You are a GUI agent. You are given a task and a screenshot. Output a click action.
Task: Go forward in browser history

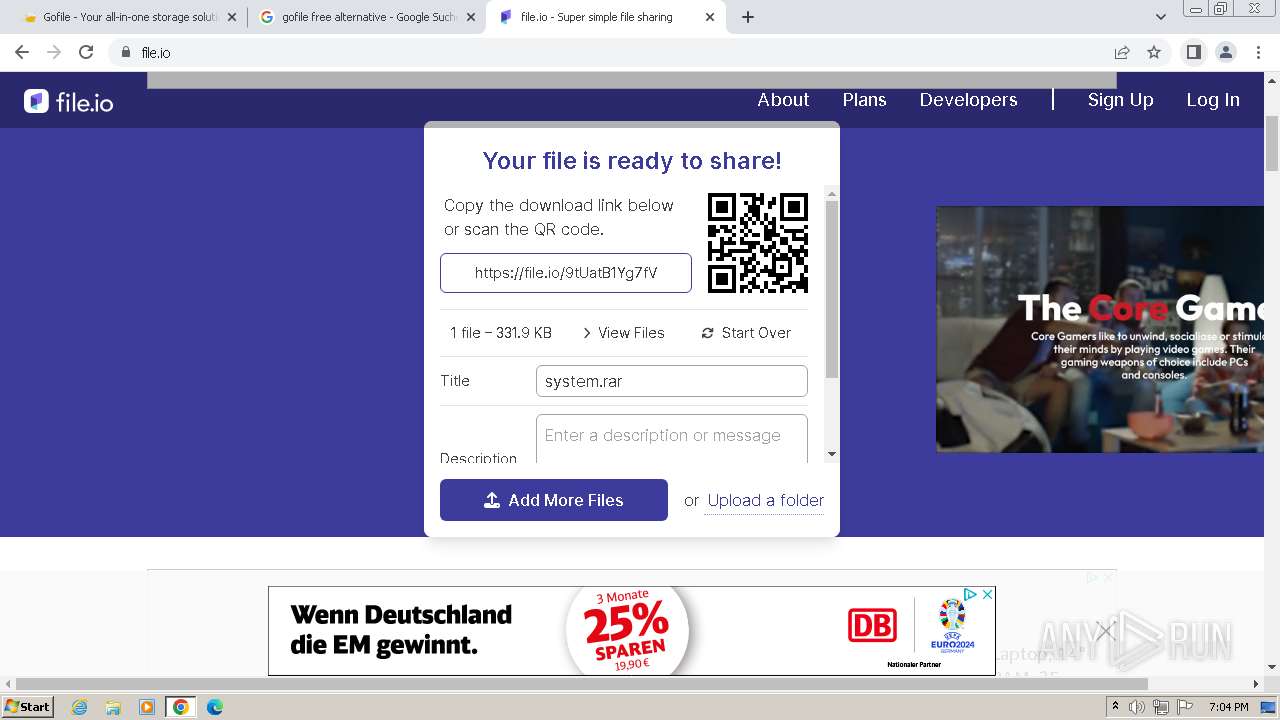[x=54, y=52]
